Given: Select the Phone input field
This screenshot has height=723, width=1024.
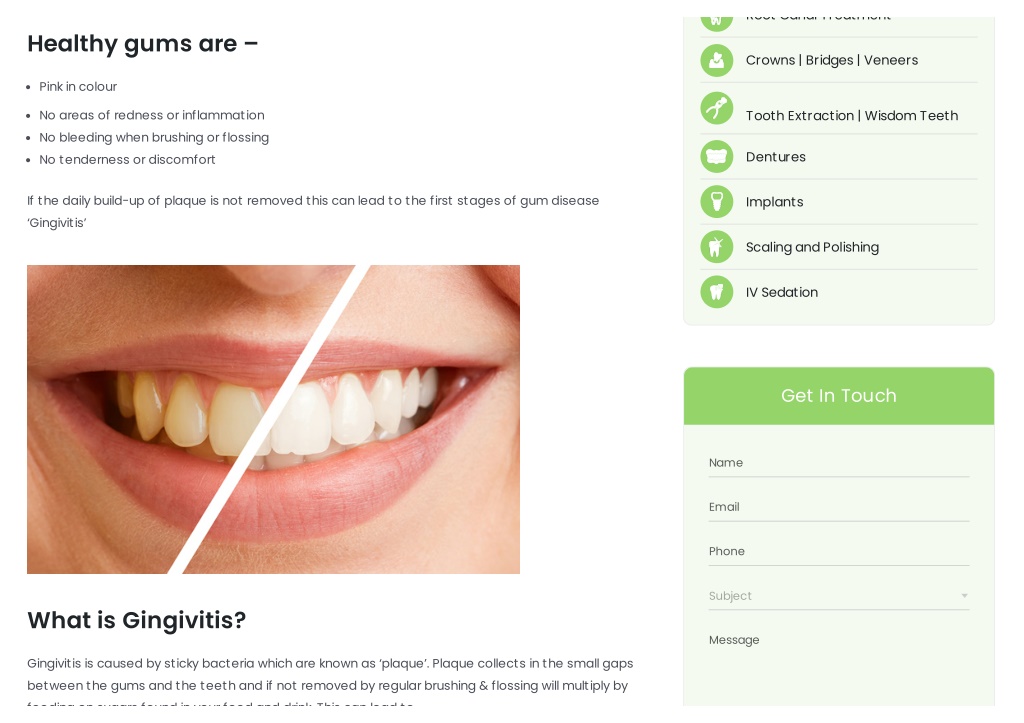Looking at the screenshot, I should (839, 552).
